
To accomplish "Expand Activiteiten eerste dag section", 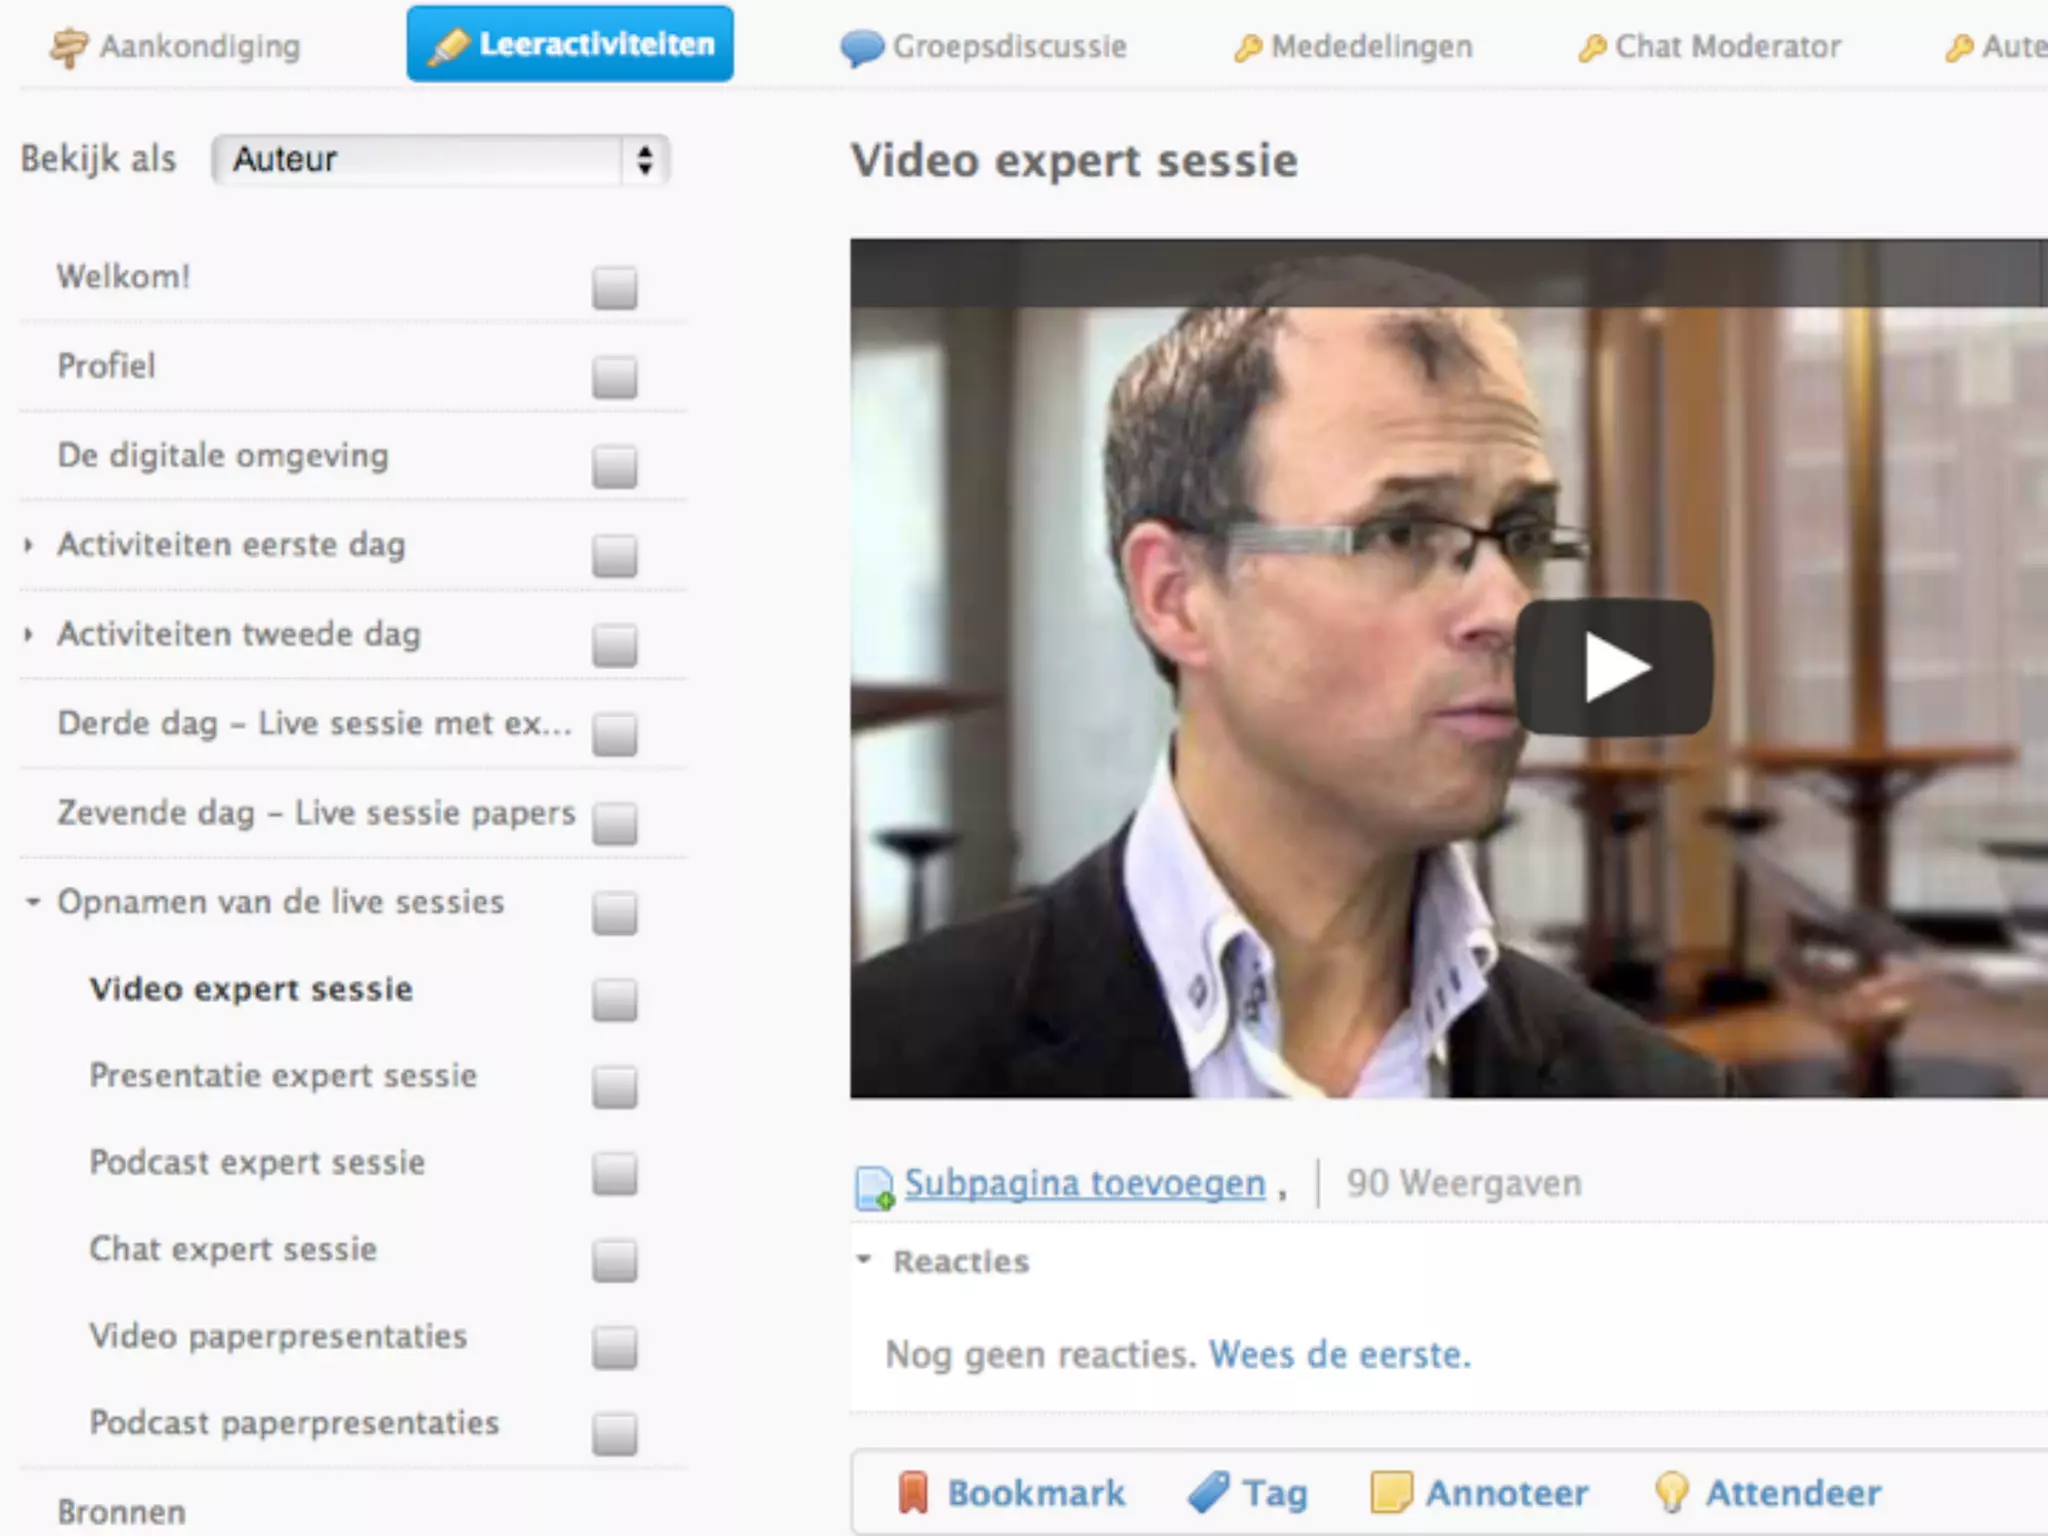I will 29,545.
